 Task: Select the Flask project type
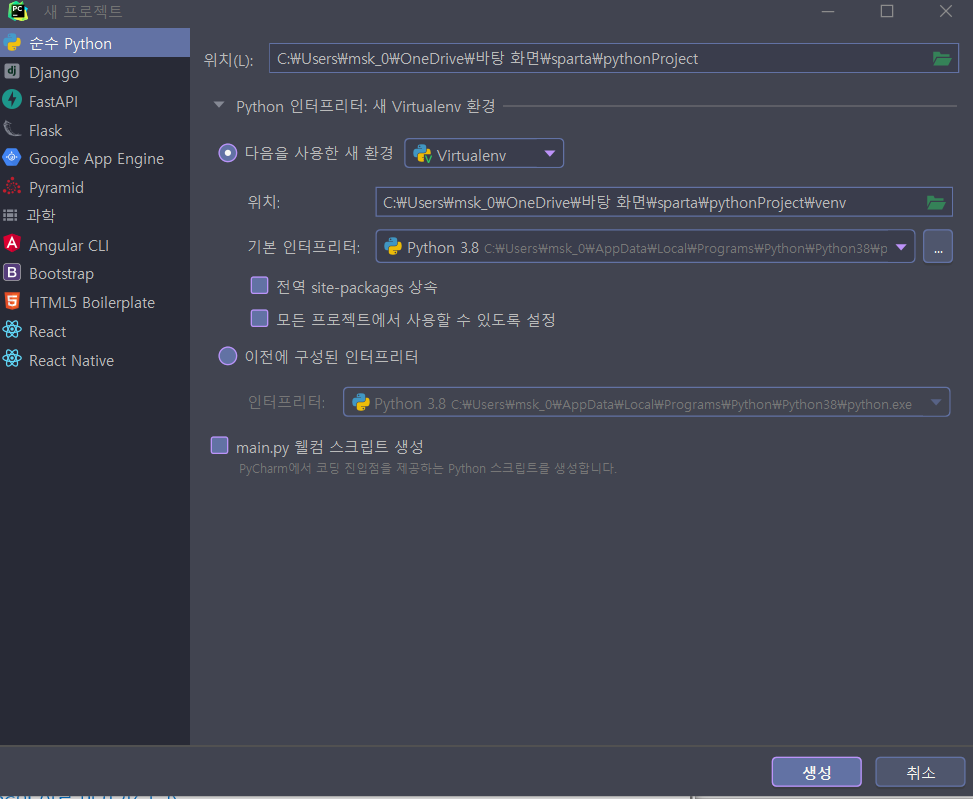95,130
